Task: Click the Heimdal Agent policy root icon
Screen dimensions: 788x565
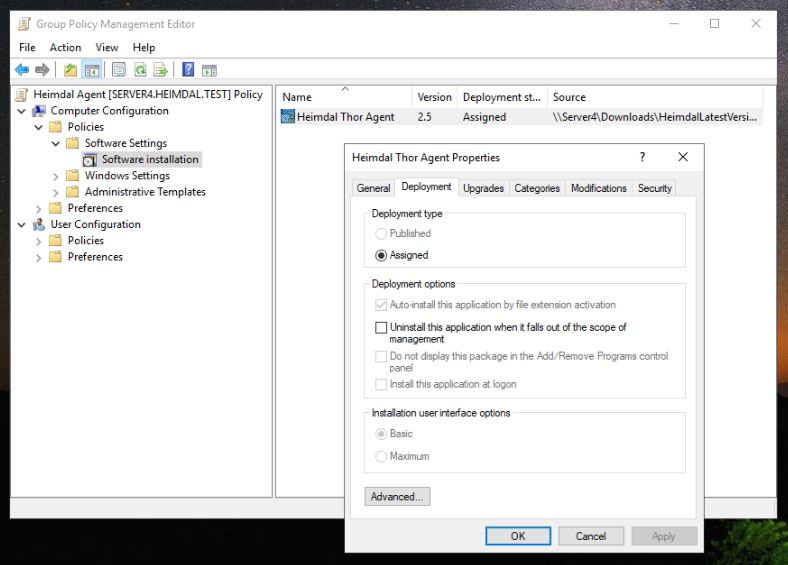Action: 22,95
